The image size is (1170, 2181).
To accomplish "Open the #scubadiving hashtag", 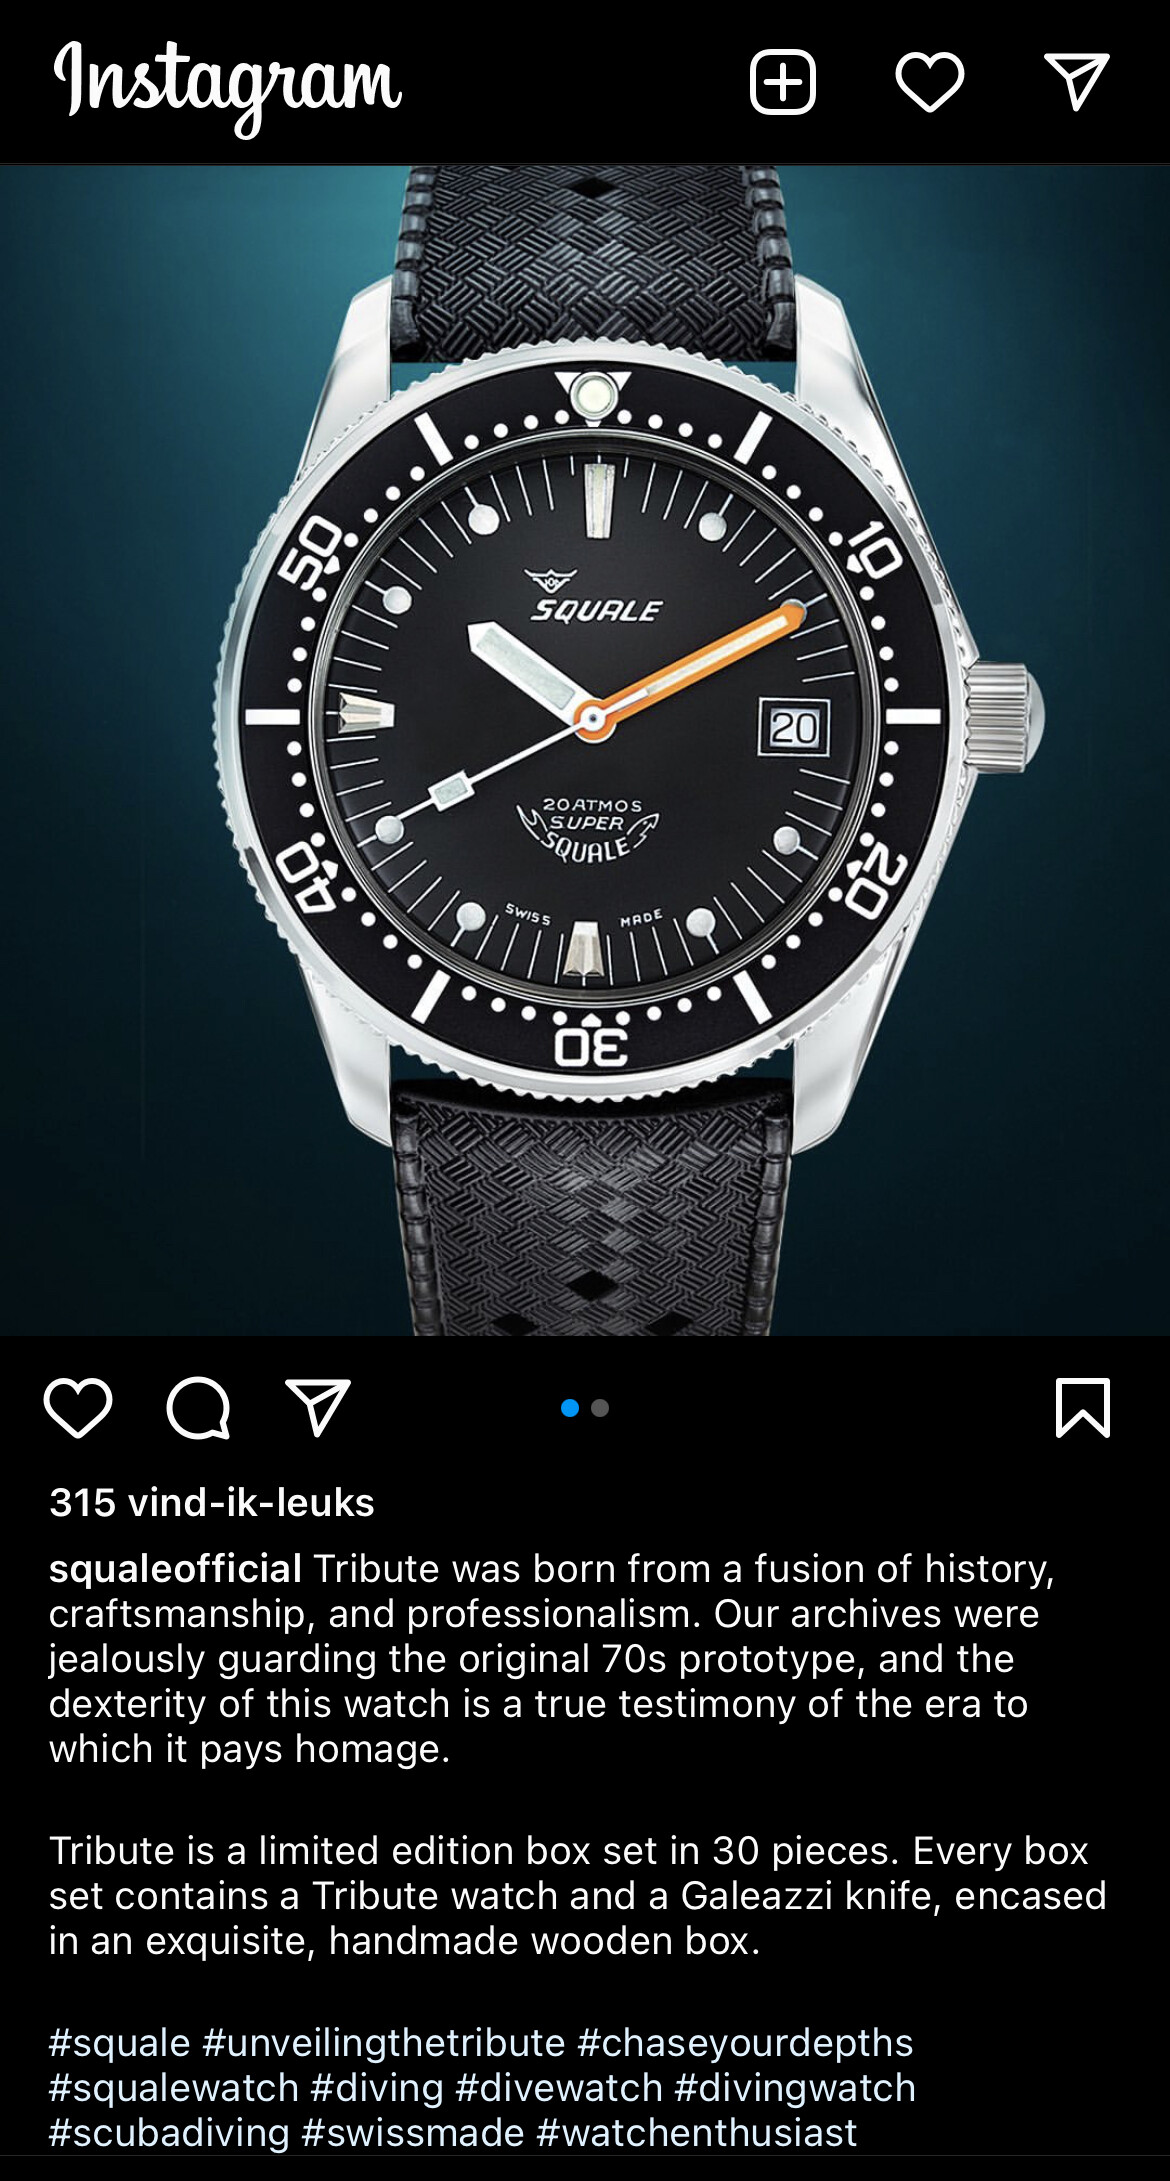I will pyautogui.click(x=169, y=2133).
